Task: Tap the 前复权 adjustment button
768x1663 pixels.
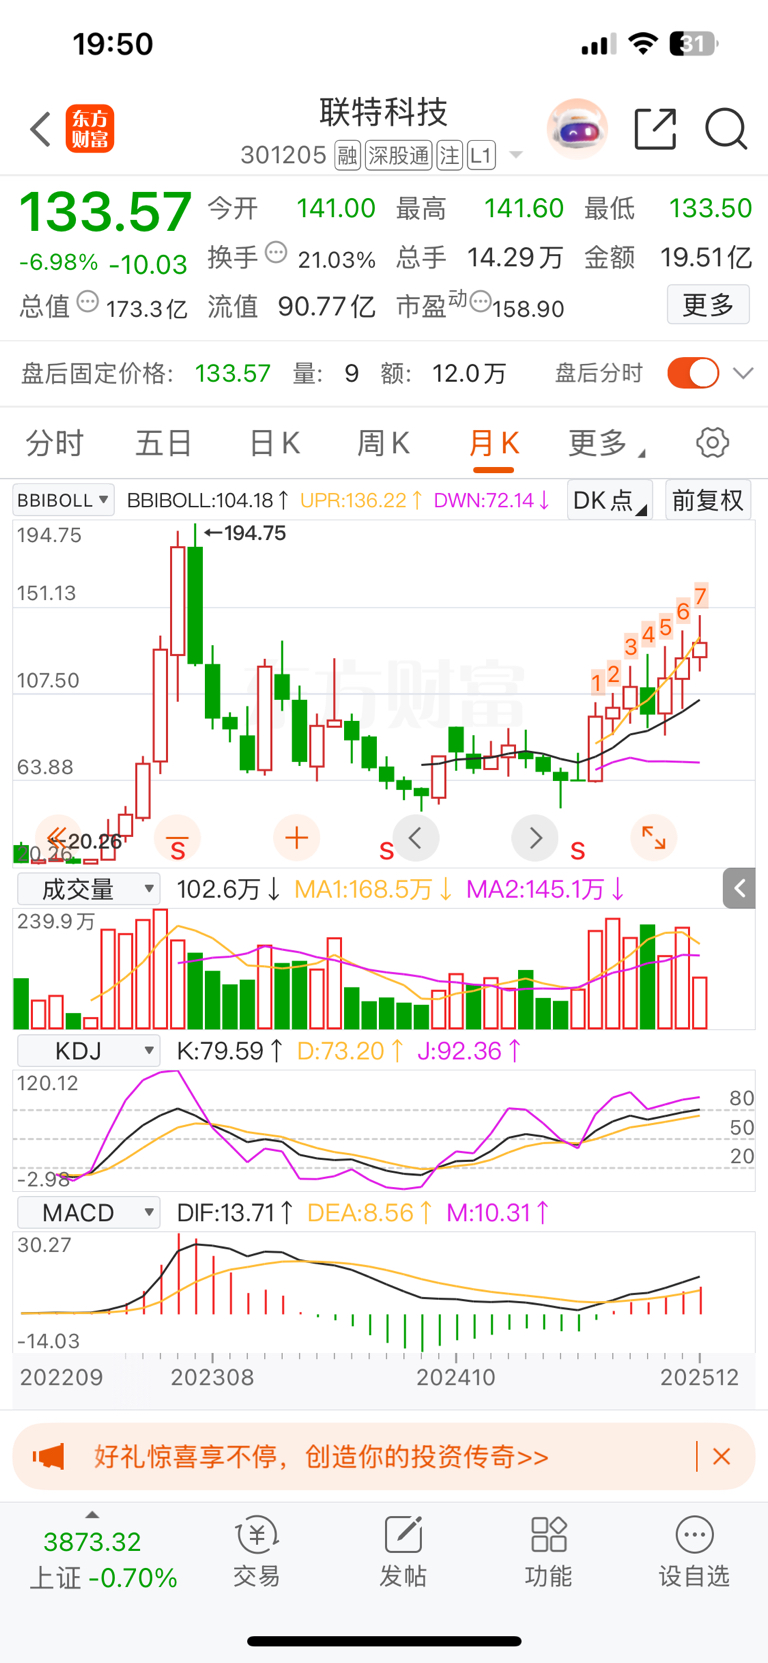Action: coord(708,499)
